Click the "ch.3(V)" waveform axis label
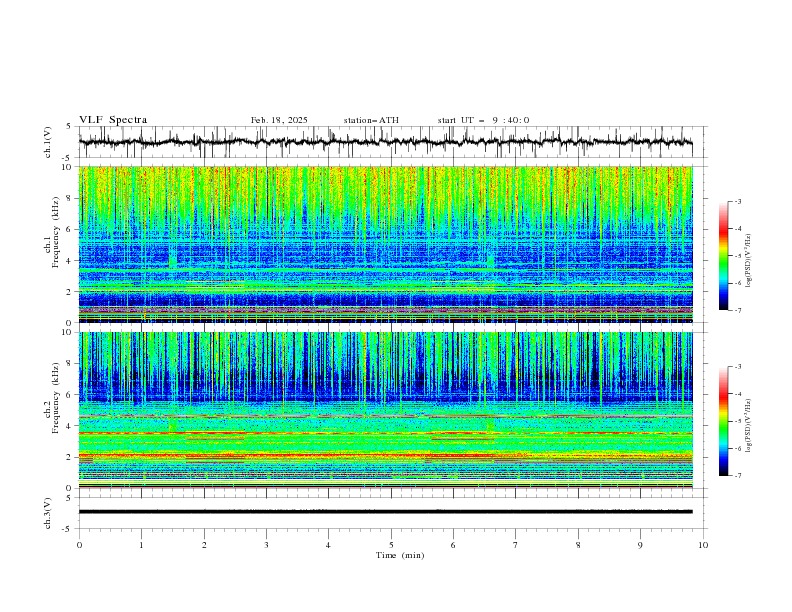The width and height of the screenshot is (792, 612). point(48,513)
